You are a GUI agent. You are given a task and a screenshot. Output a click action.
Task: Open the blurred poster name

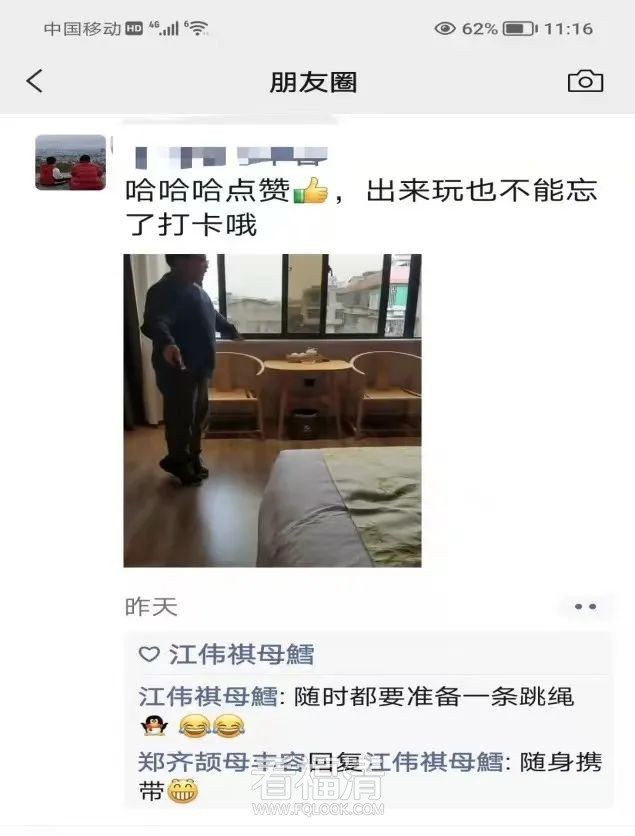[x=230, y=156]
